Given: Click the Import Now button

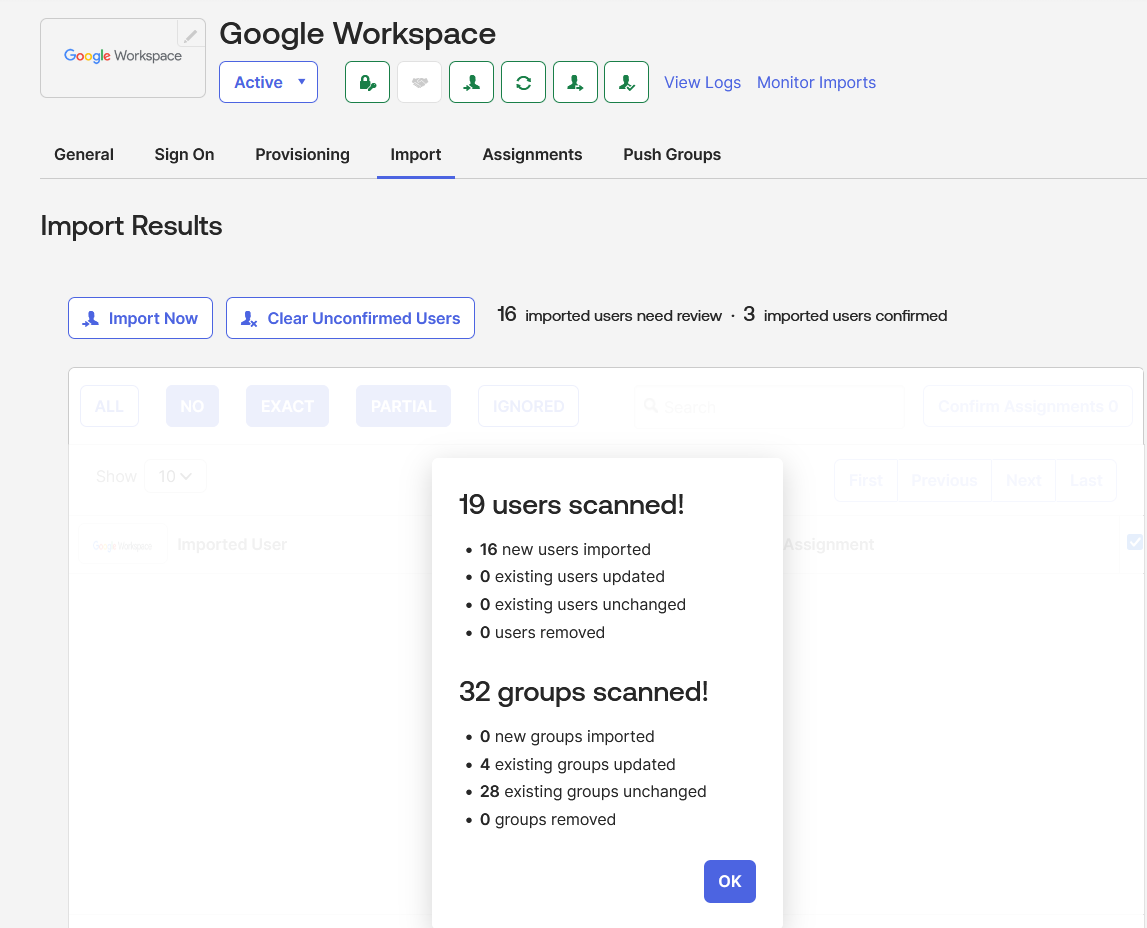Looking at the screenshot, I should [x=140, y=318].
